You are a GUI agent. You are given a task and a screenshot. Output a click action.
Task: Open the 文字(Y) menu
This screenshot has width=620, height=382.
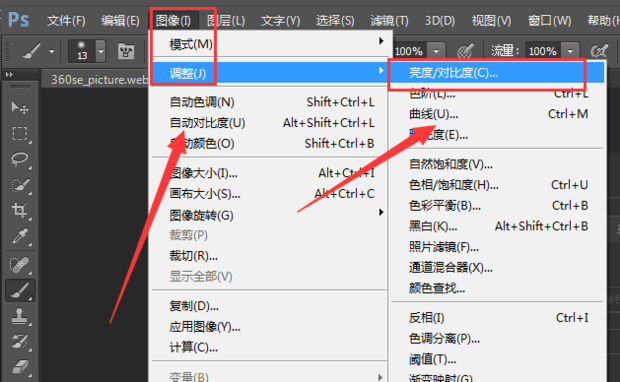click(280, 20)
